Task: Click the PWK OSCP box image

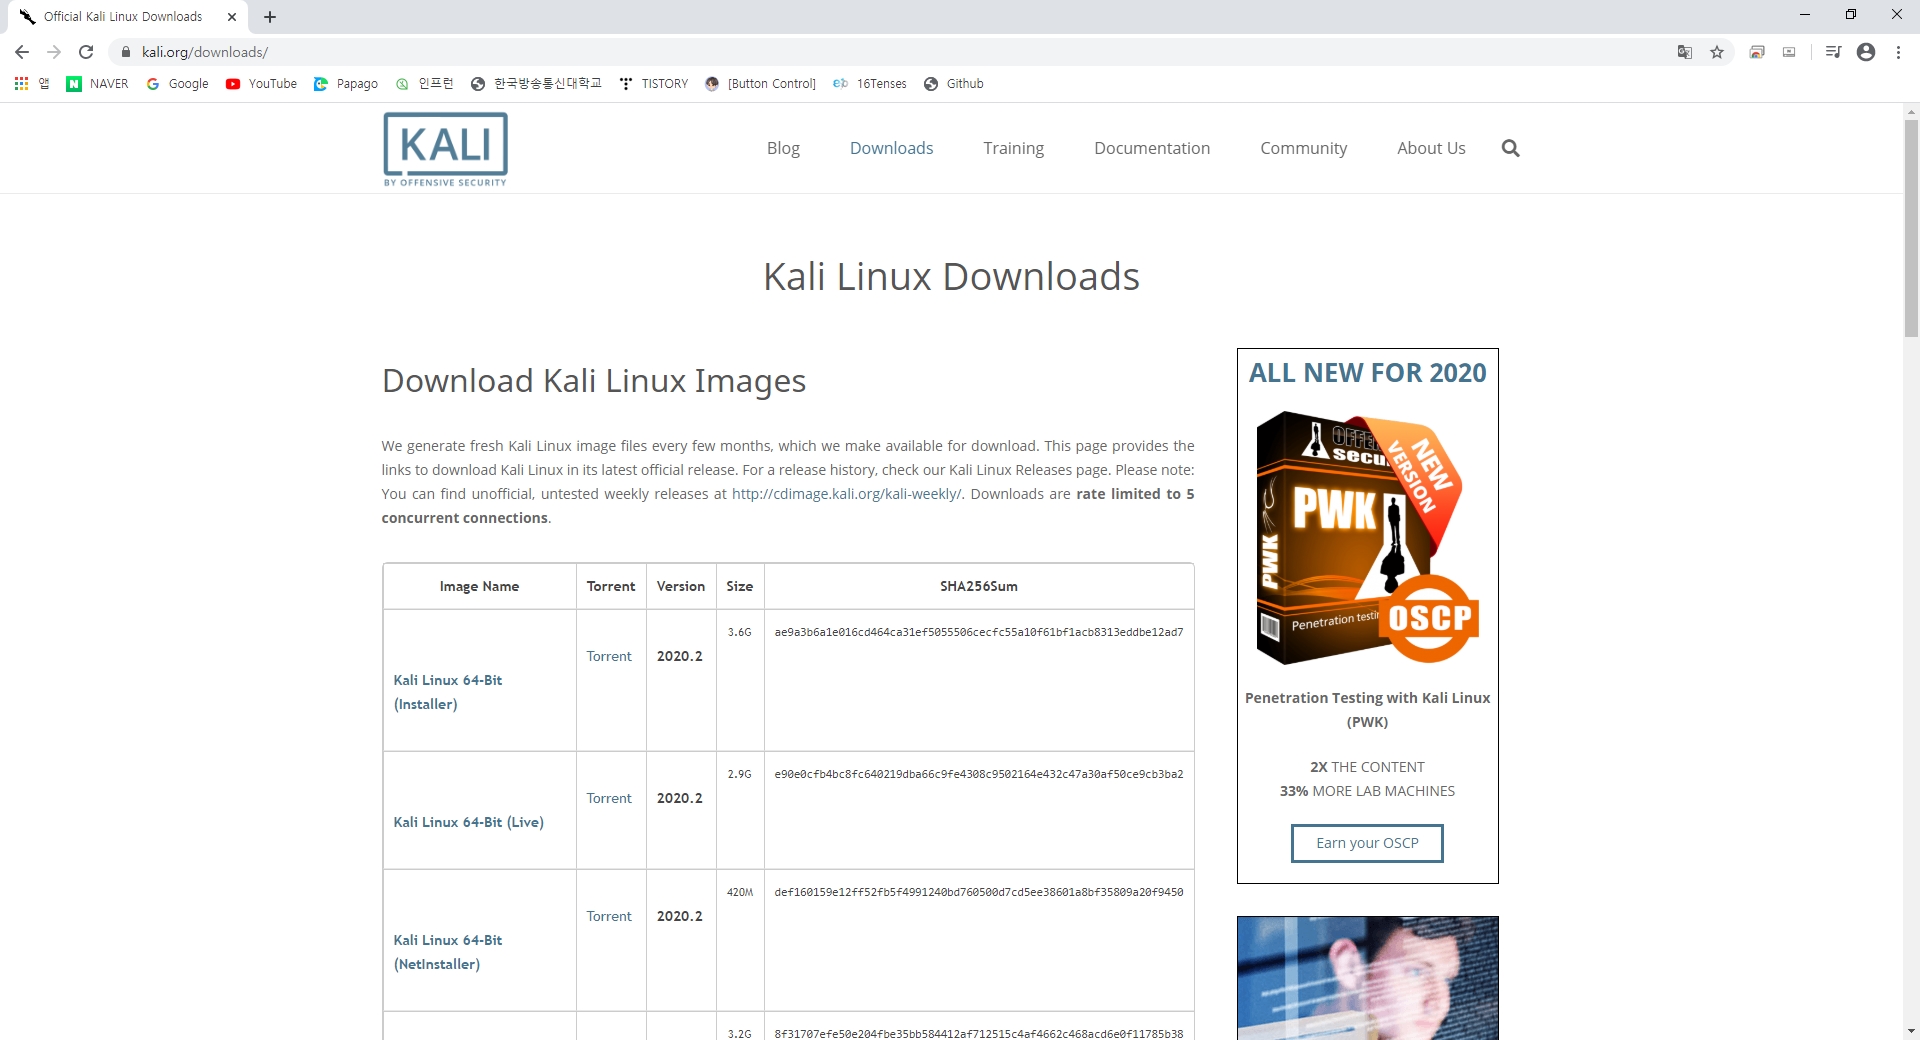Action: point(1367,538)
